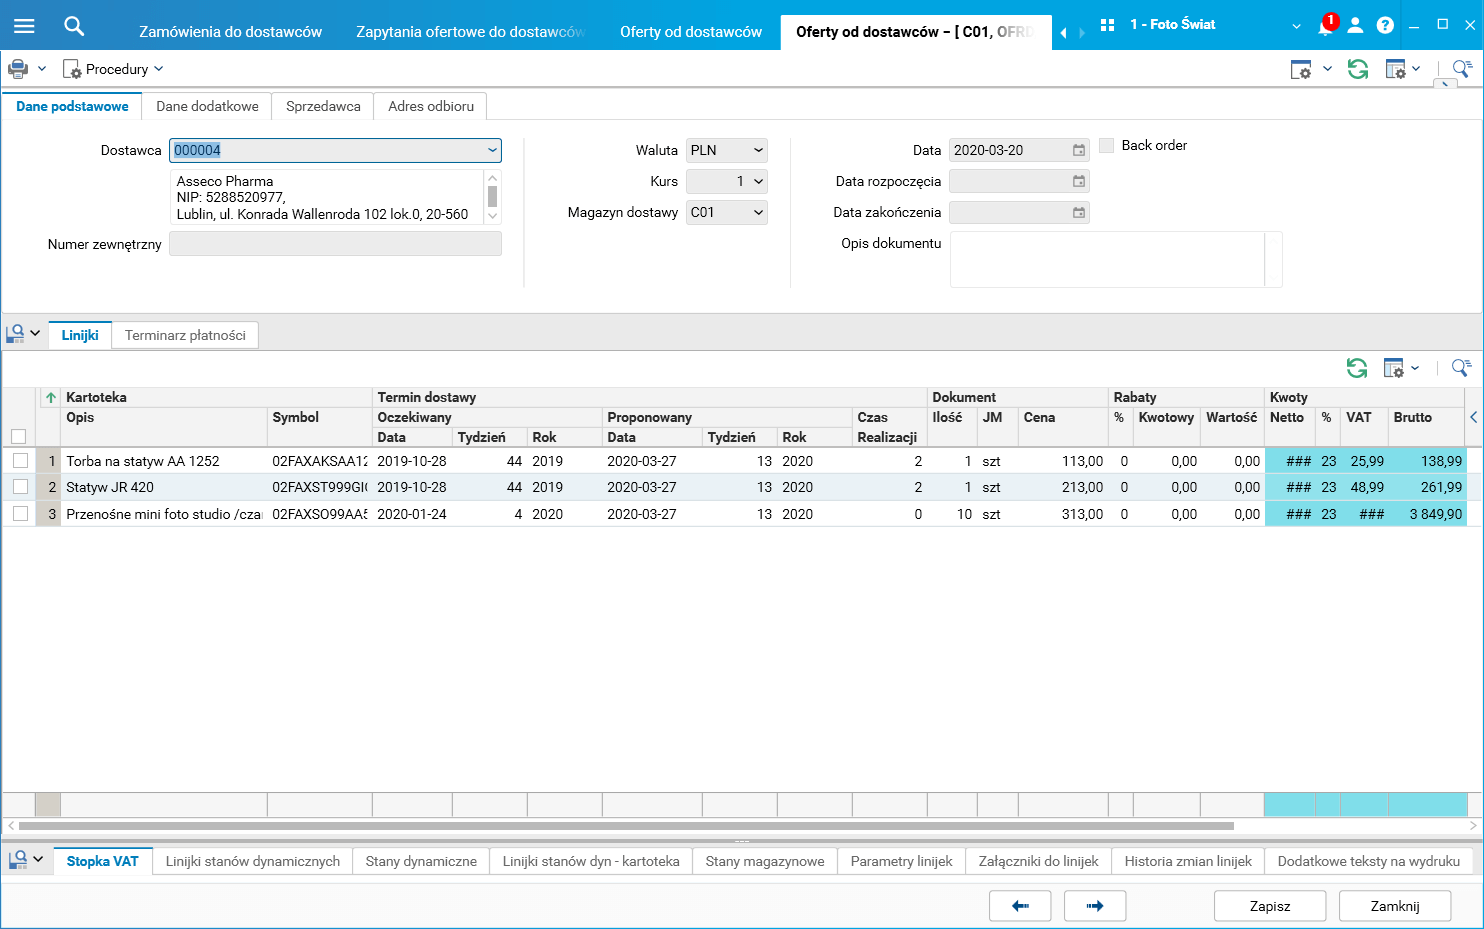Screen dimensions: 1484x929
Task: Click the top toolbar window settings icon
Action: (x=1301, y=69)
